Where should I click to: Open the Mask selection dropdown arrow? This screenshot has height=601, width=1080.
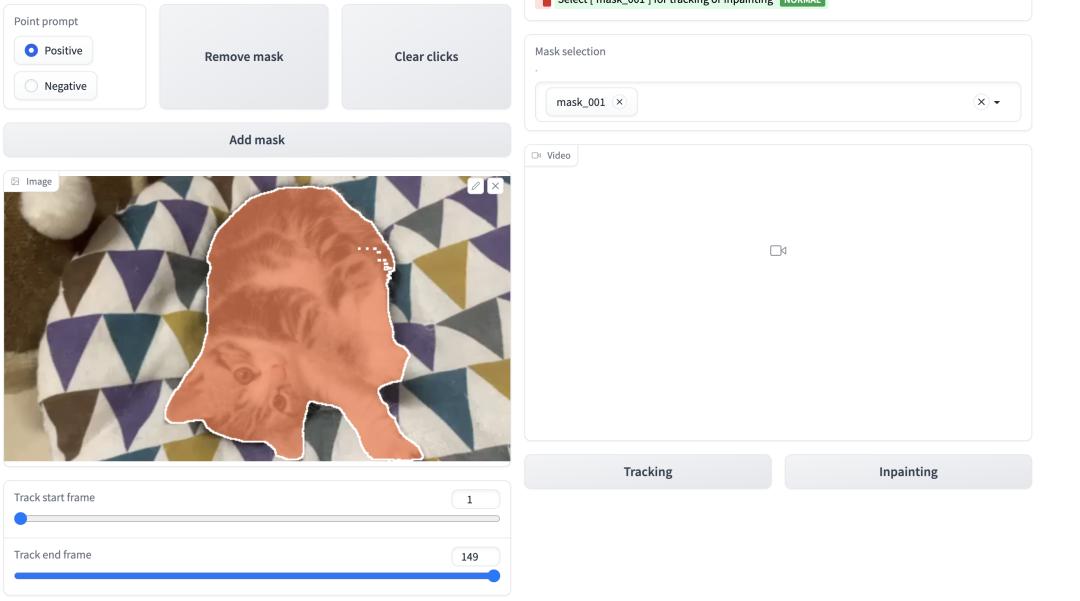coord(994,101)
